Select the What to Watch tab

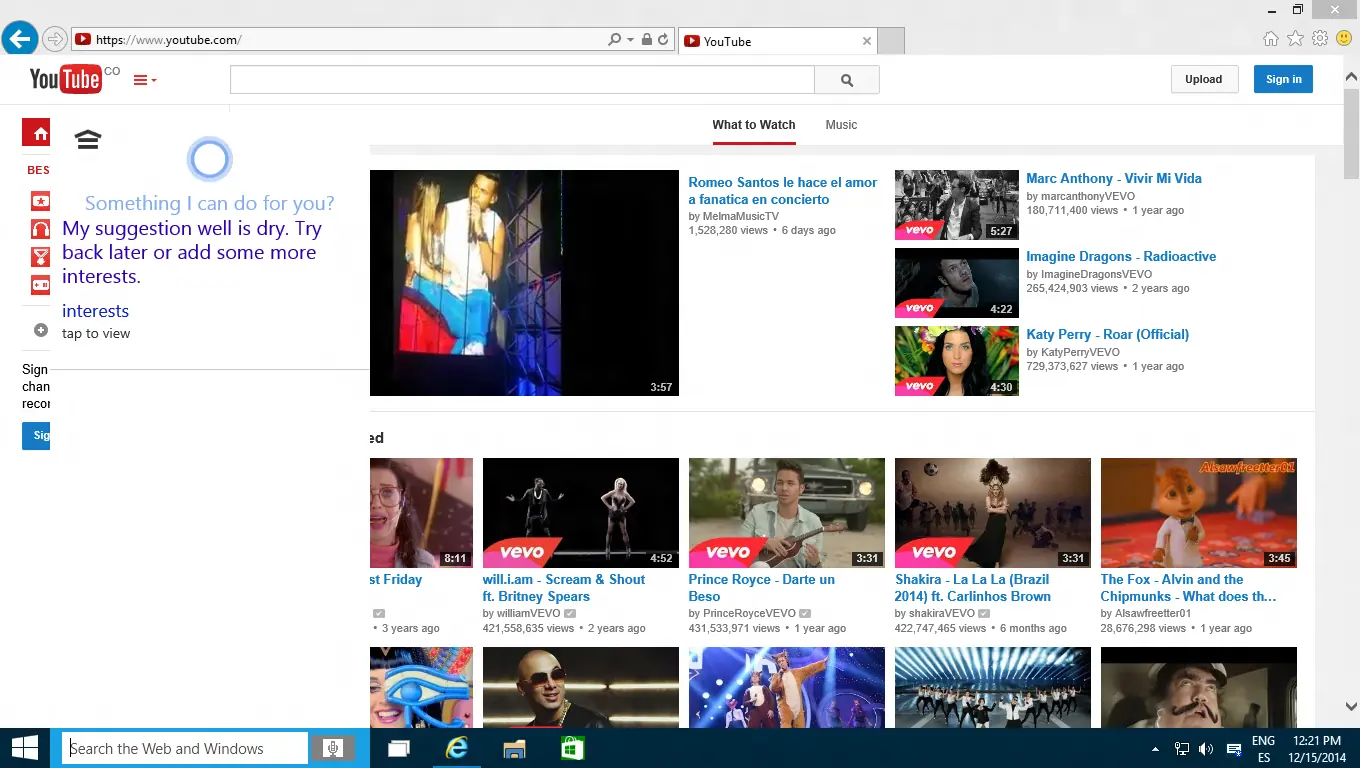point(753,125)
